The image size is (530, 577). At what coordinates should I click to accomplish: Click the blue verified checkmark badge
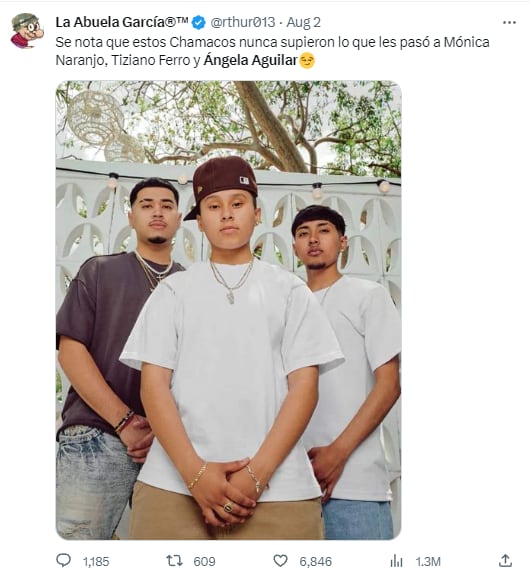point(199,22)
